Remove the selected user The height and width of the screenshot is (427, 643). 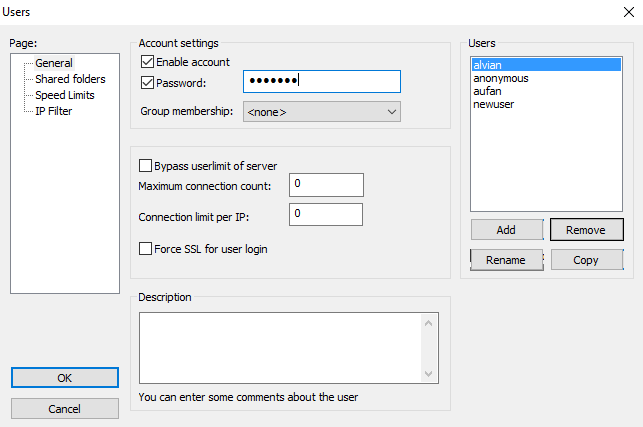586,230
